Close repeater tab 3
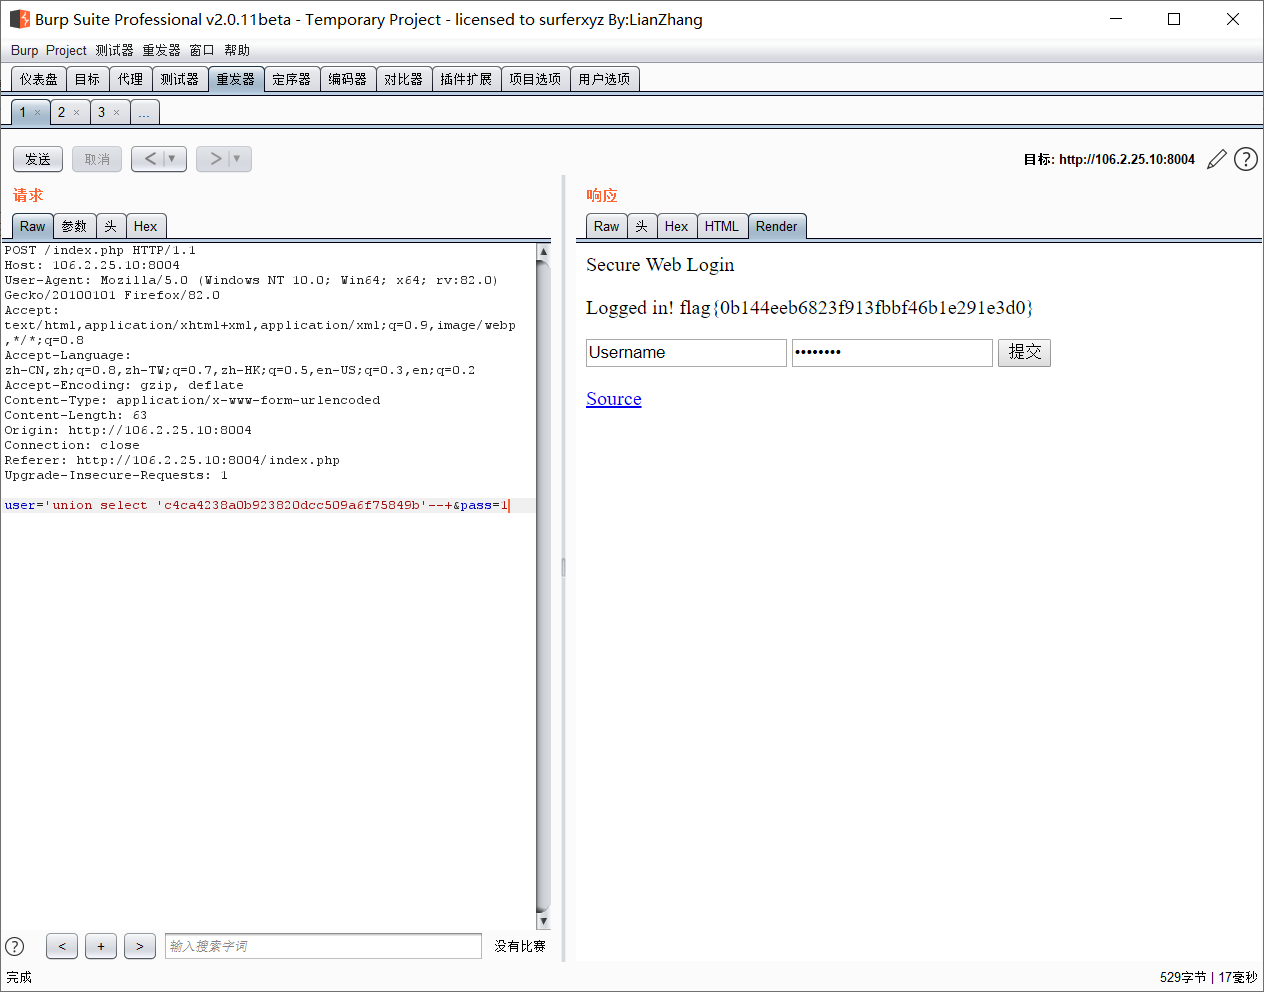The height and width of the screenshot is (992, 1264). pyautogui.click(x=116, y=113)
